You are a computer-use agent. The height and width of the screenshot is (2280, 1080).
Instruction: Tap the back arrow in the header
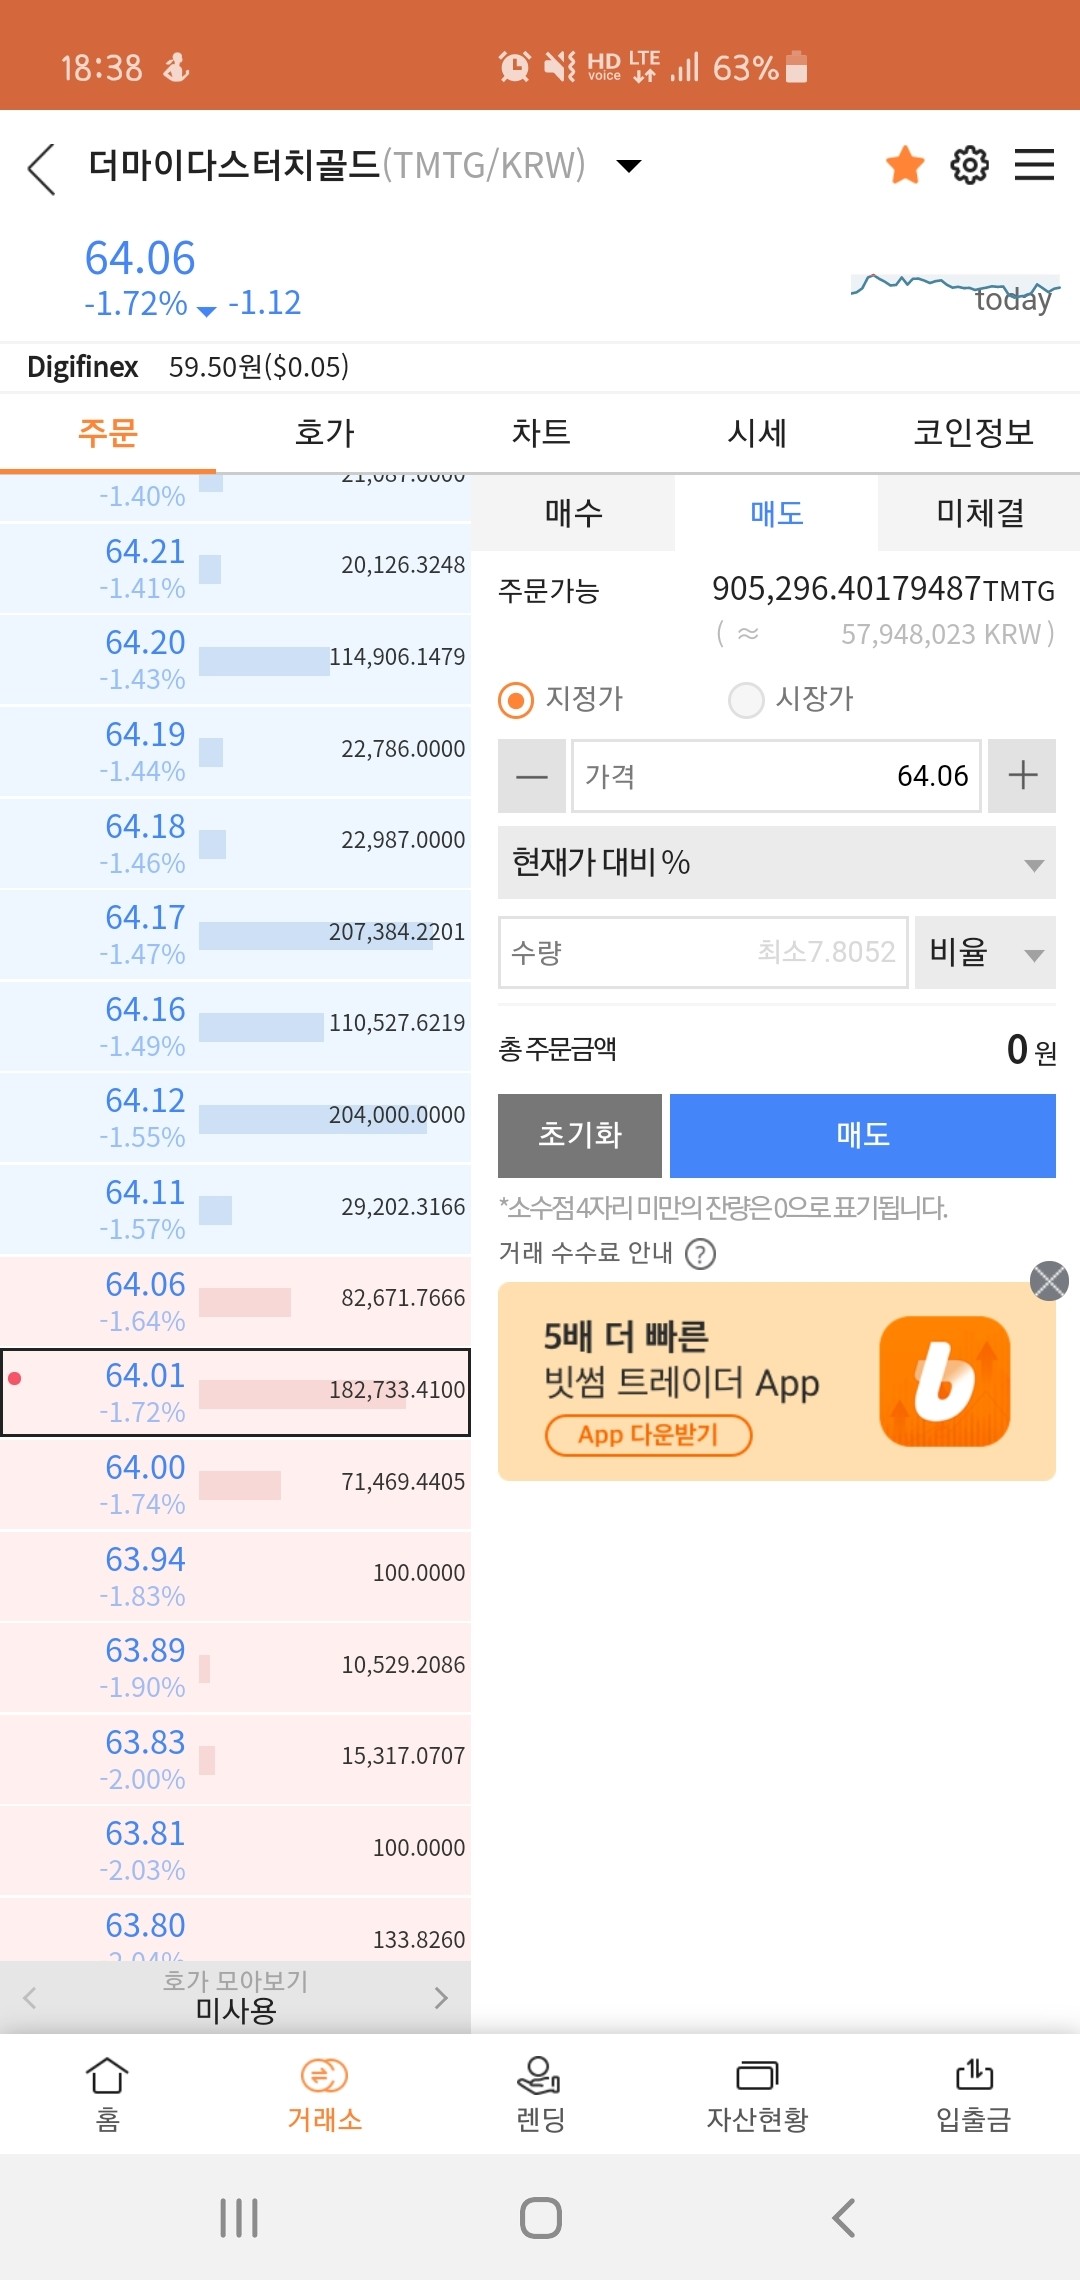pos(41,168)
